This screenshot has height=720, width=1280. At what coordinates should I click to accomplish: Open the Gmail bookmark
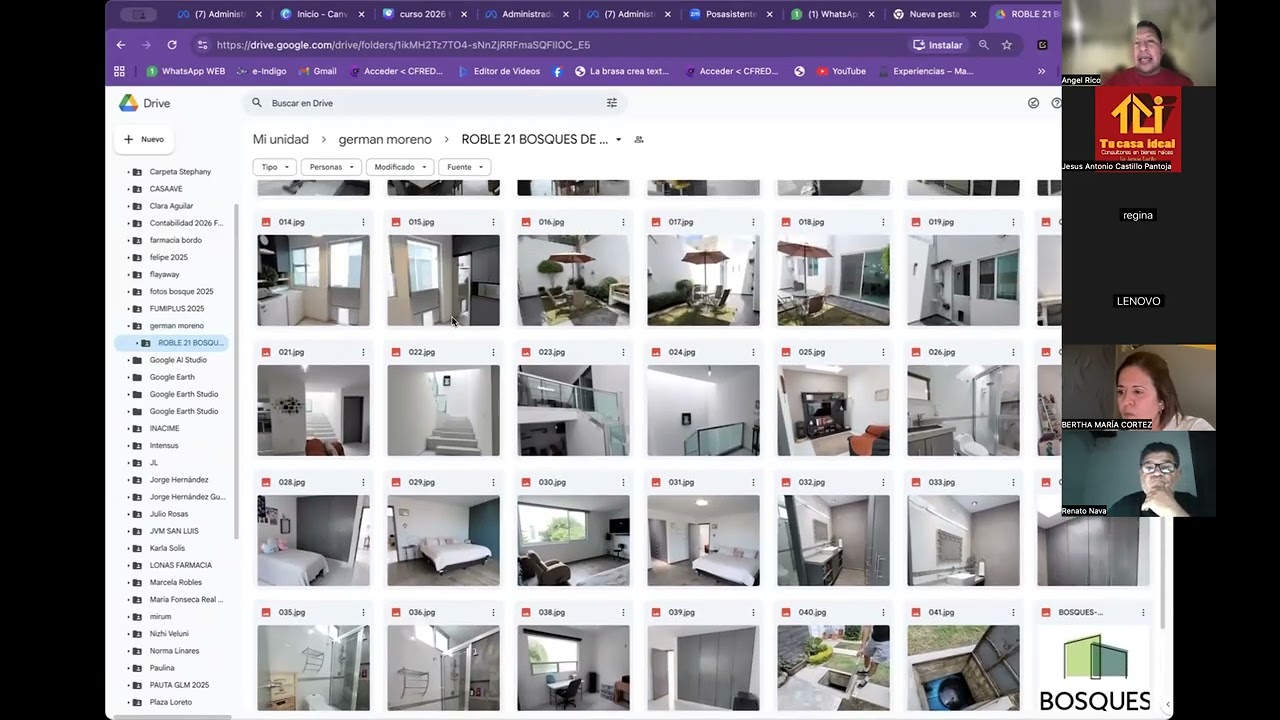click(x=316, y=71)
